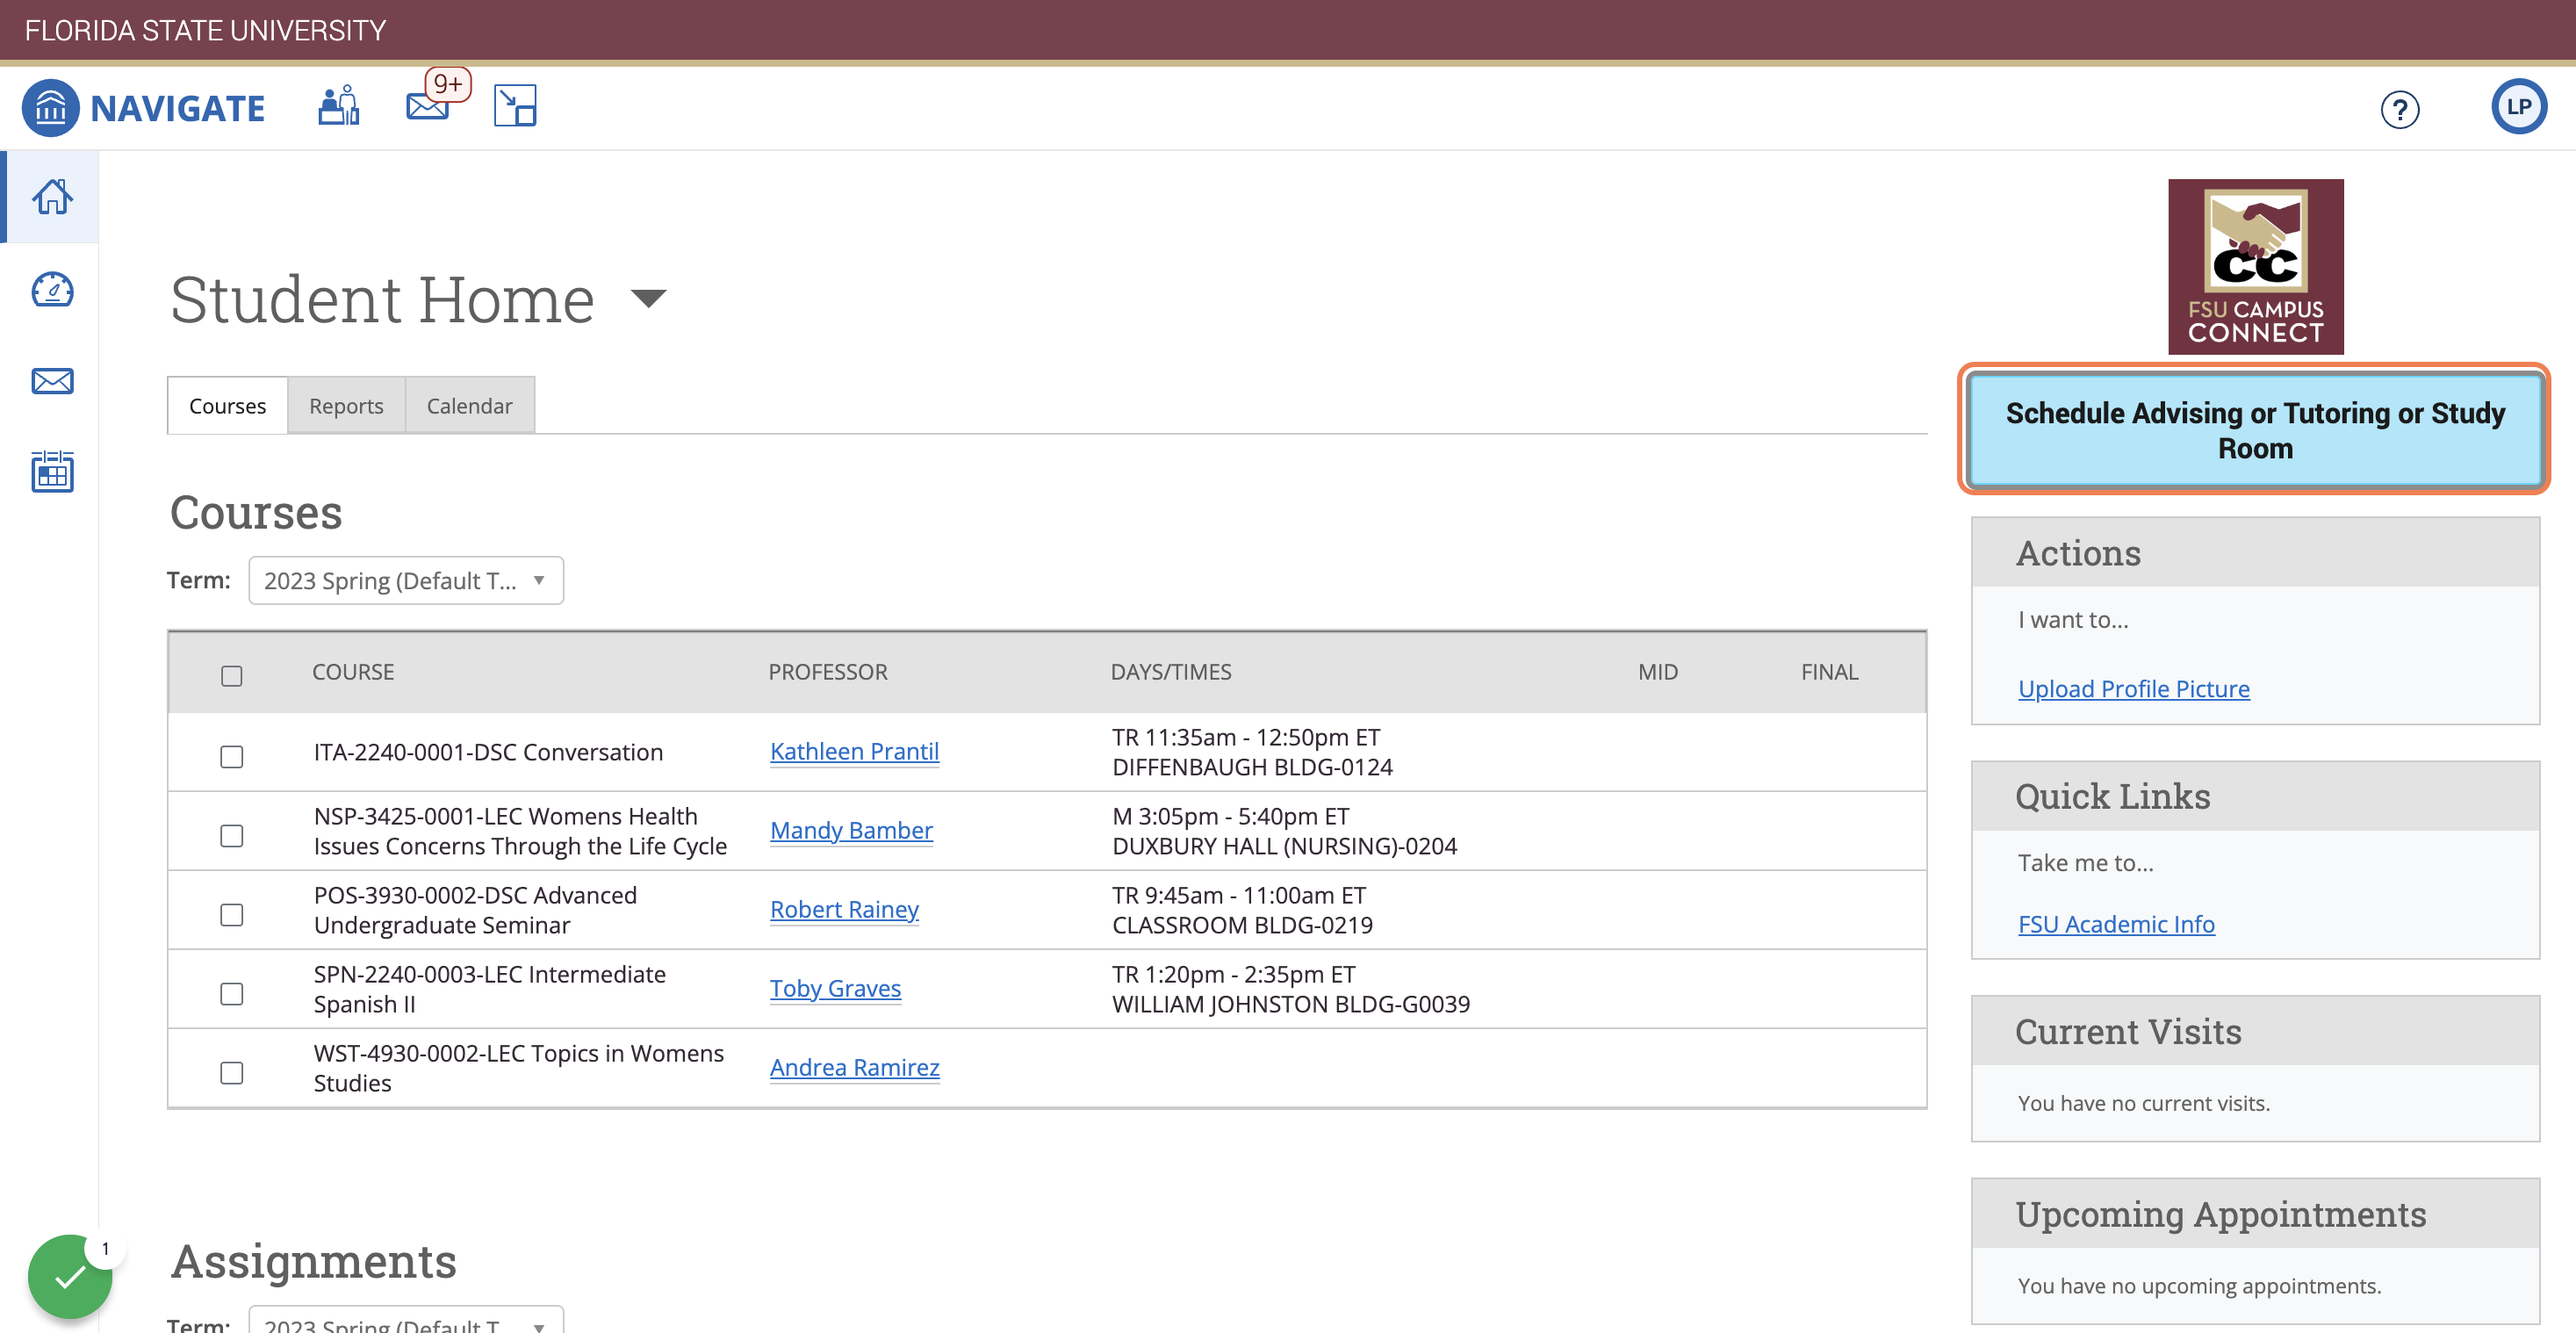
Task: Click the FSU Campus Connect logo
Action: 2255,266
